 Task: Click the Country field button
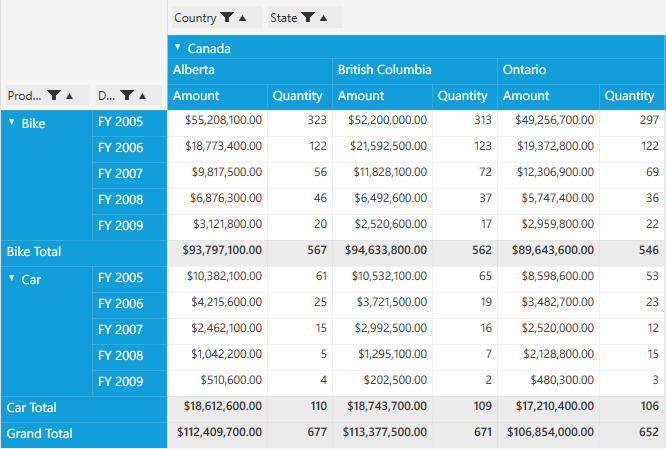coord(217,17)
